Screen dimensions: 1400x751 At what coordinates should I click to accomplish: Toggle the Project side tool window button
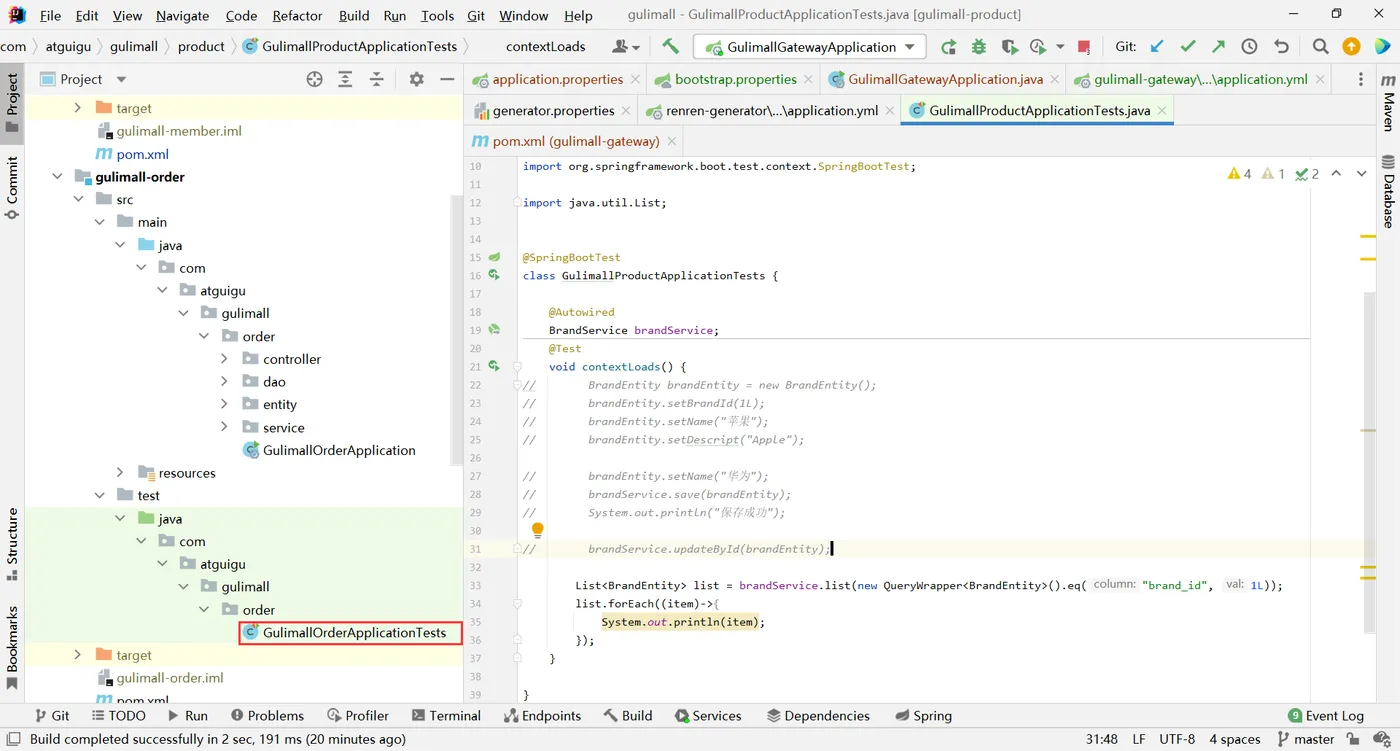(12, 103)
